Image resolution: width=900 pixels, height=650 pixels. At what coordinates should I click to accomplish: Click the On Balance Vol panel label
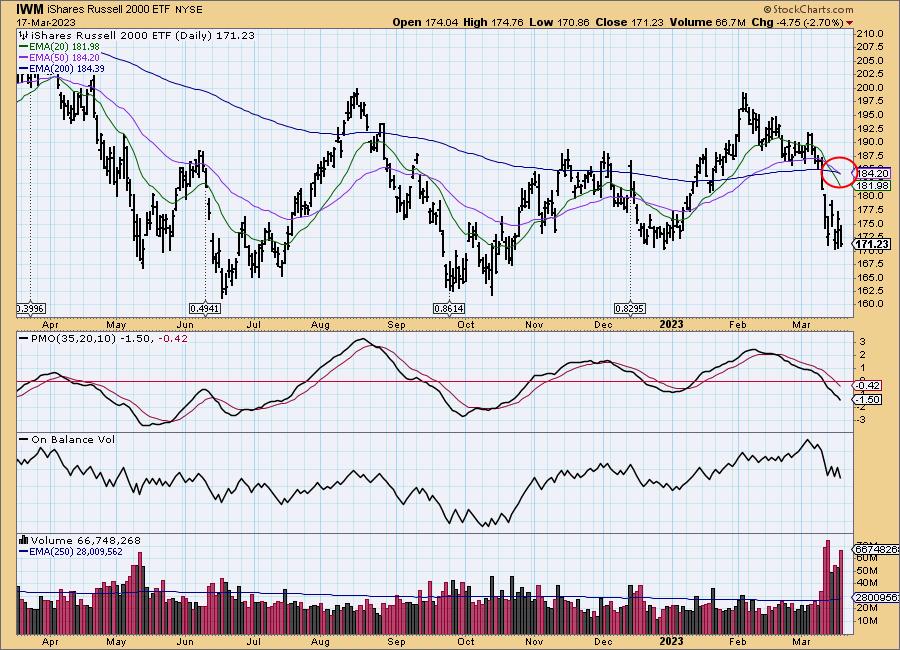coord(73,439)
